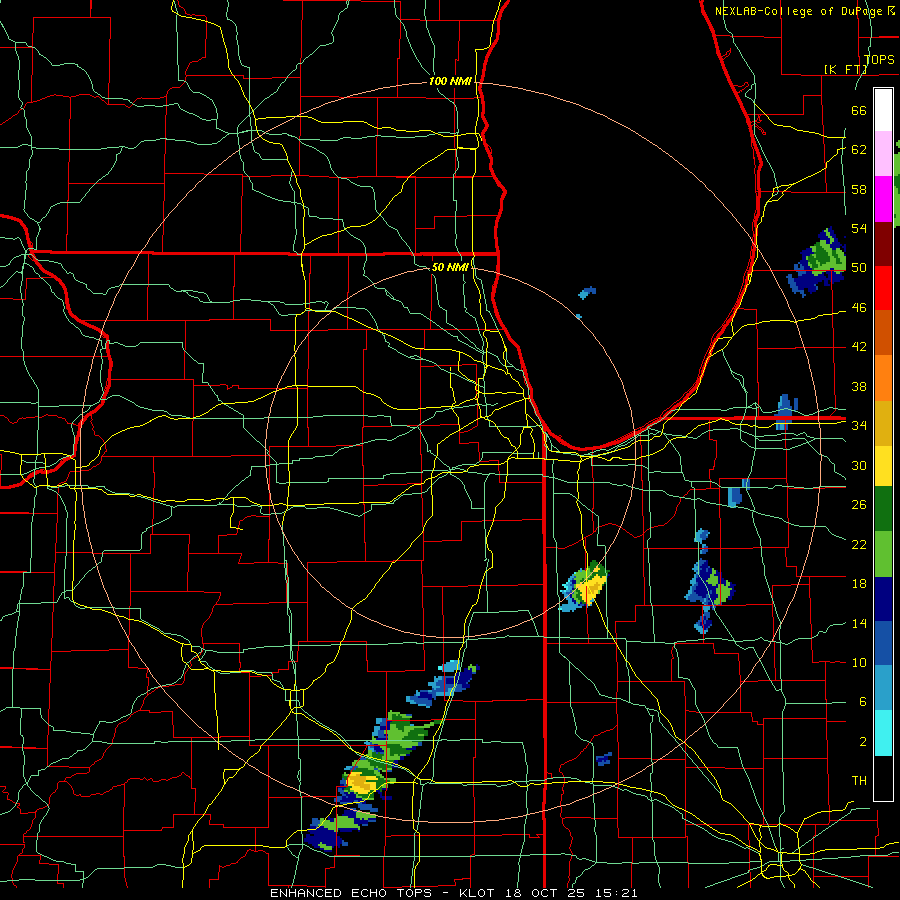
Task: Click the dark green legend swatch
Action: coord(883,509)
